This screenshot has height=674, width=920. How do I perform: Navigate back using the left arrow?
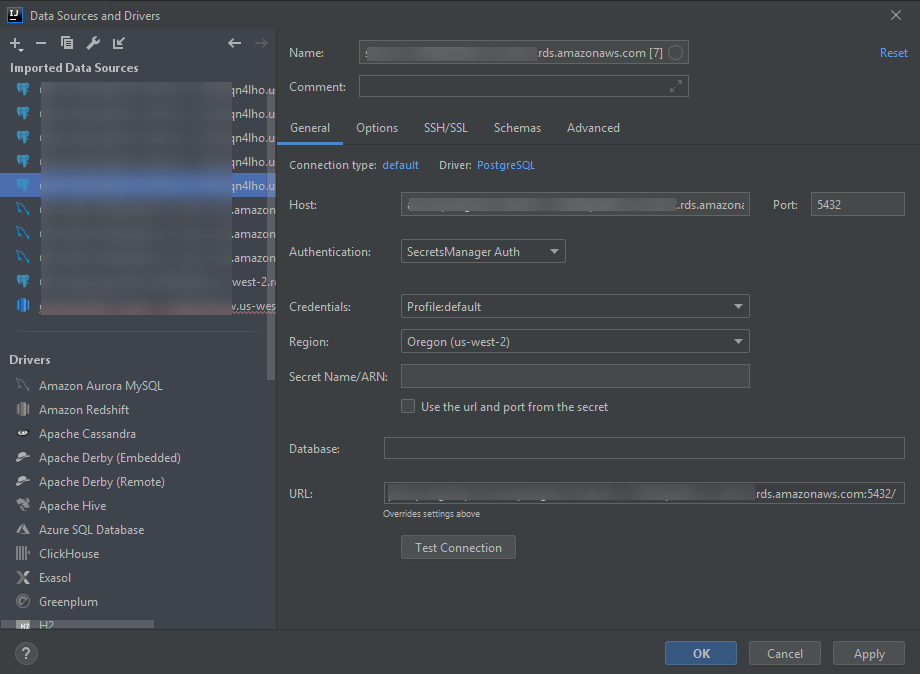235,44
